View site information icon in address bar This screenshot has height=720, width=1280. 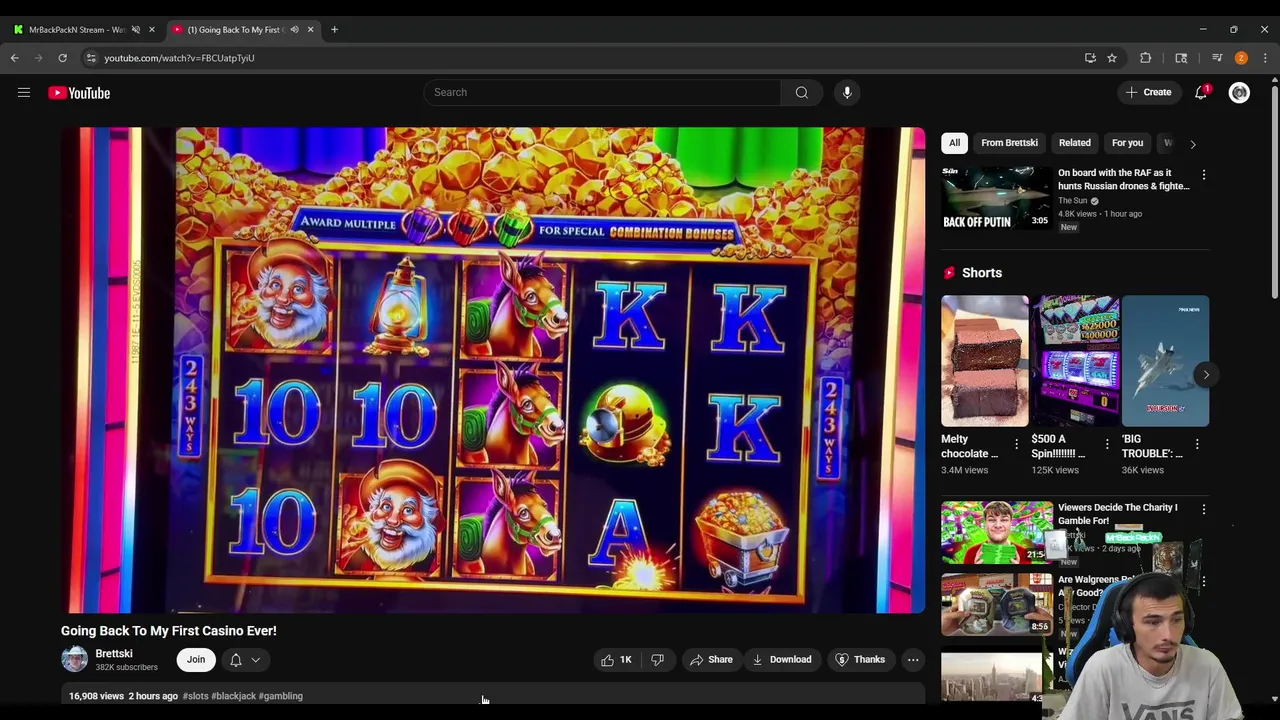[x=91, y=58]
